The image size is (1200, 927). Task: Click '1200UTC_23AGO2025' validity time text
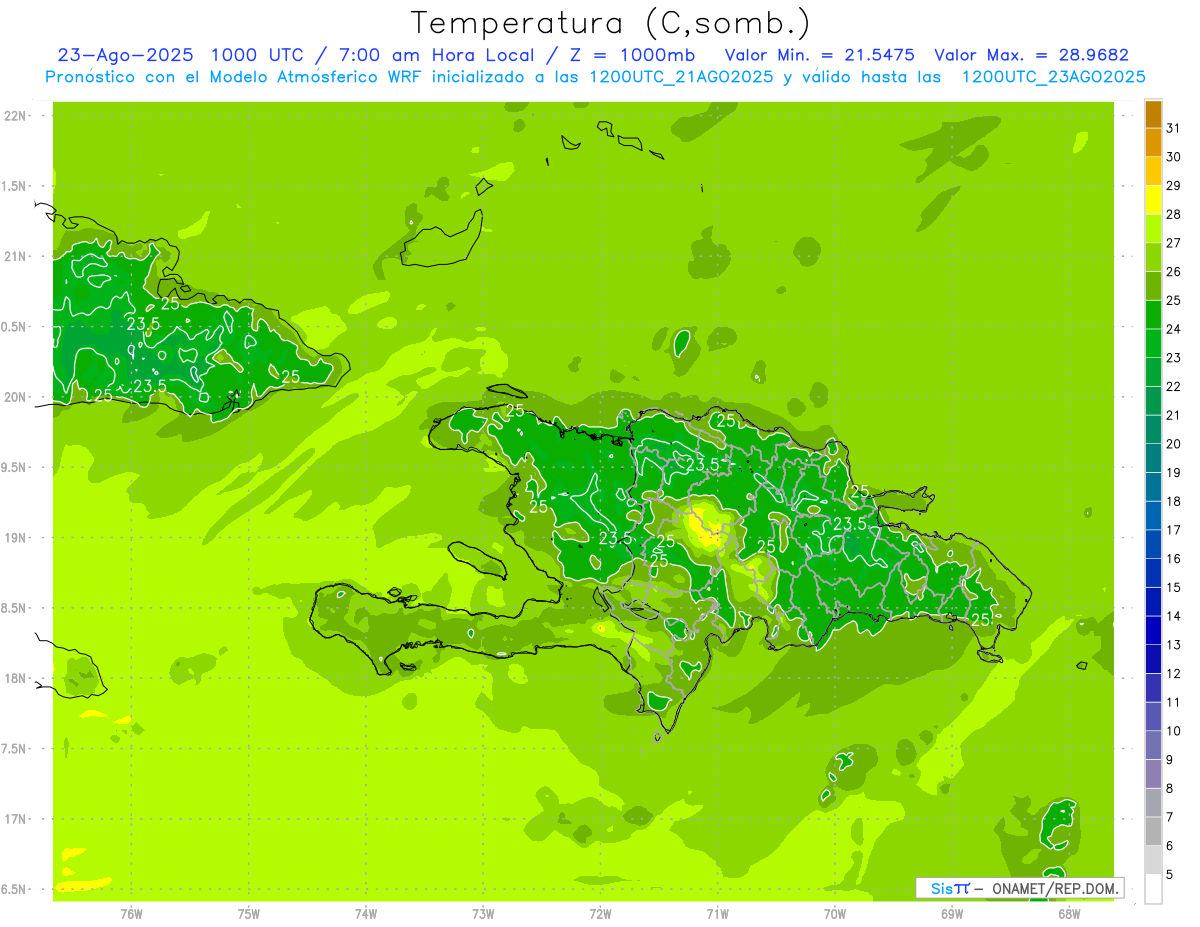[1053, 77]
